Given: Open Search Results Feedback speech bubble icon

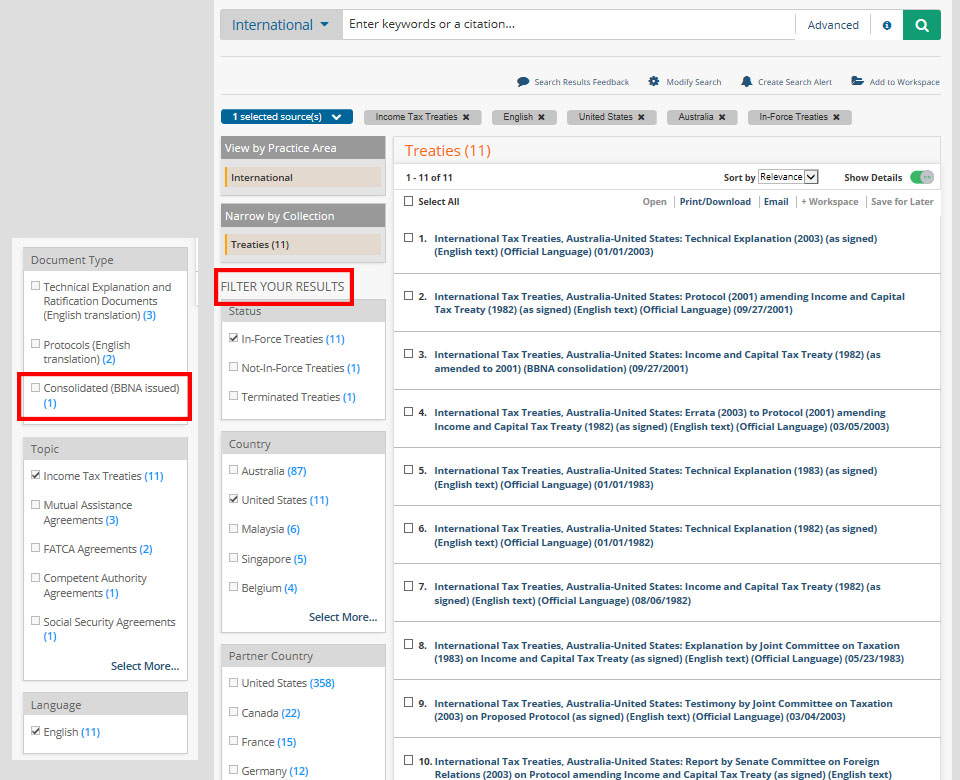Looking at the screenshot, I should [522, 82].
